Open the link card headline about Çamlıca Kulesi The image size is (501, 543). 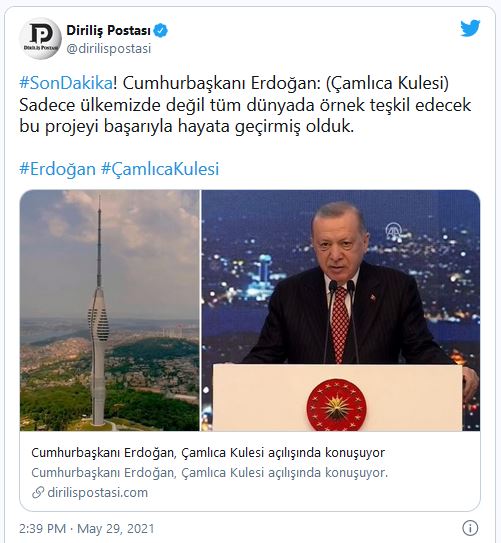tap(208, 452)
